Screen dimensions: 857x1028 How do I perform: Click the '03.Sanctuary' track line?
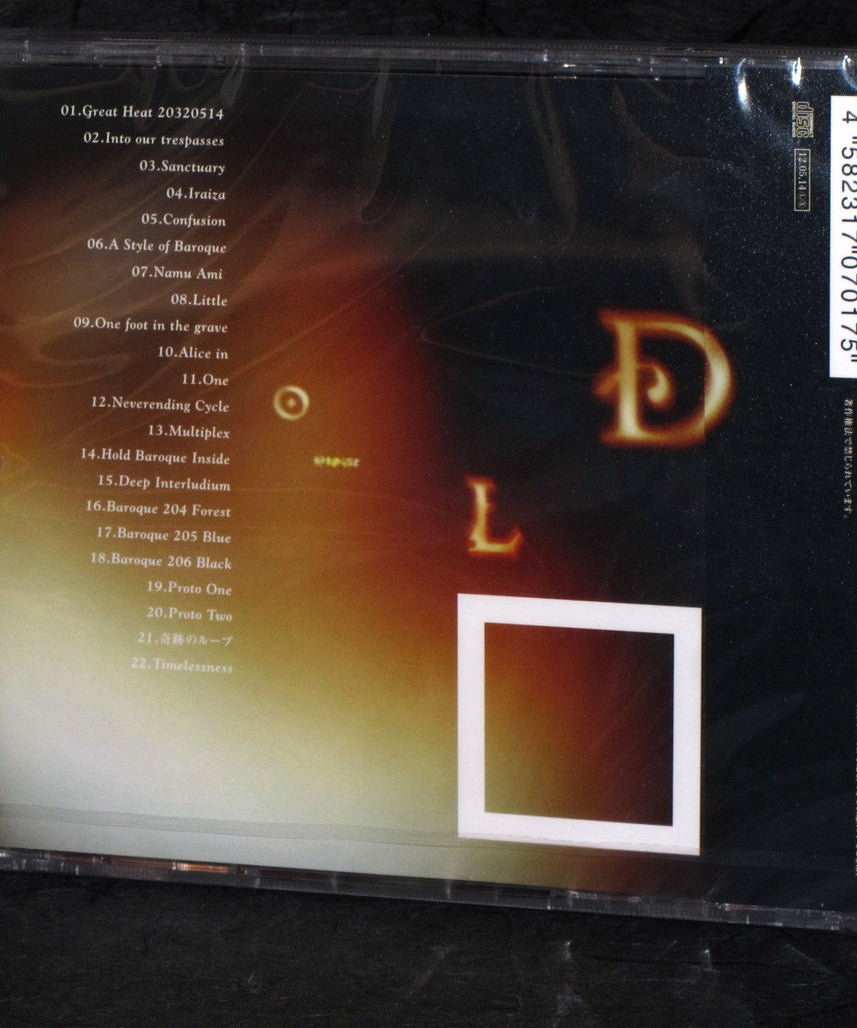(x=182, y=167)
